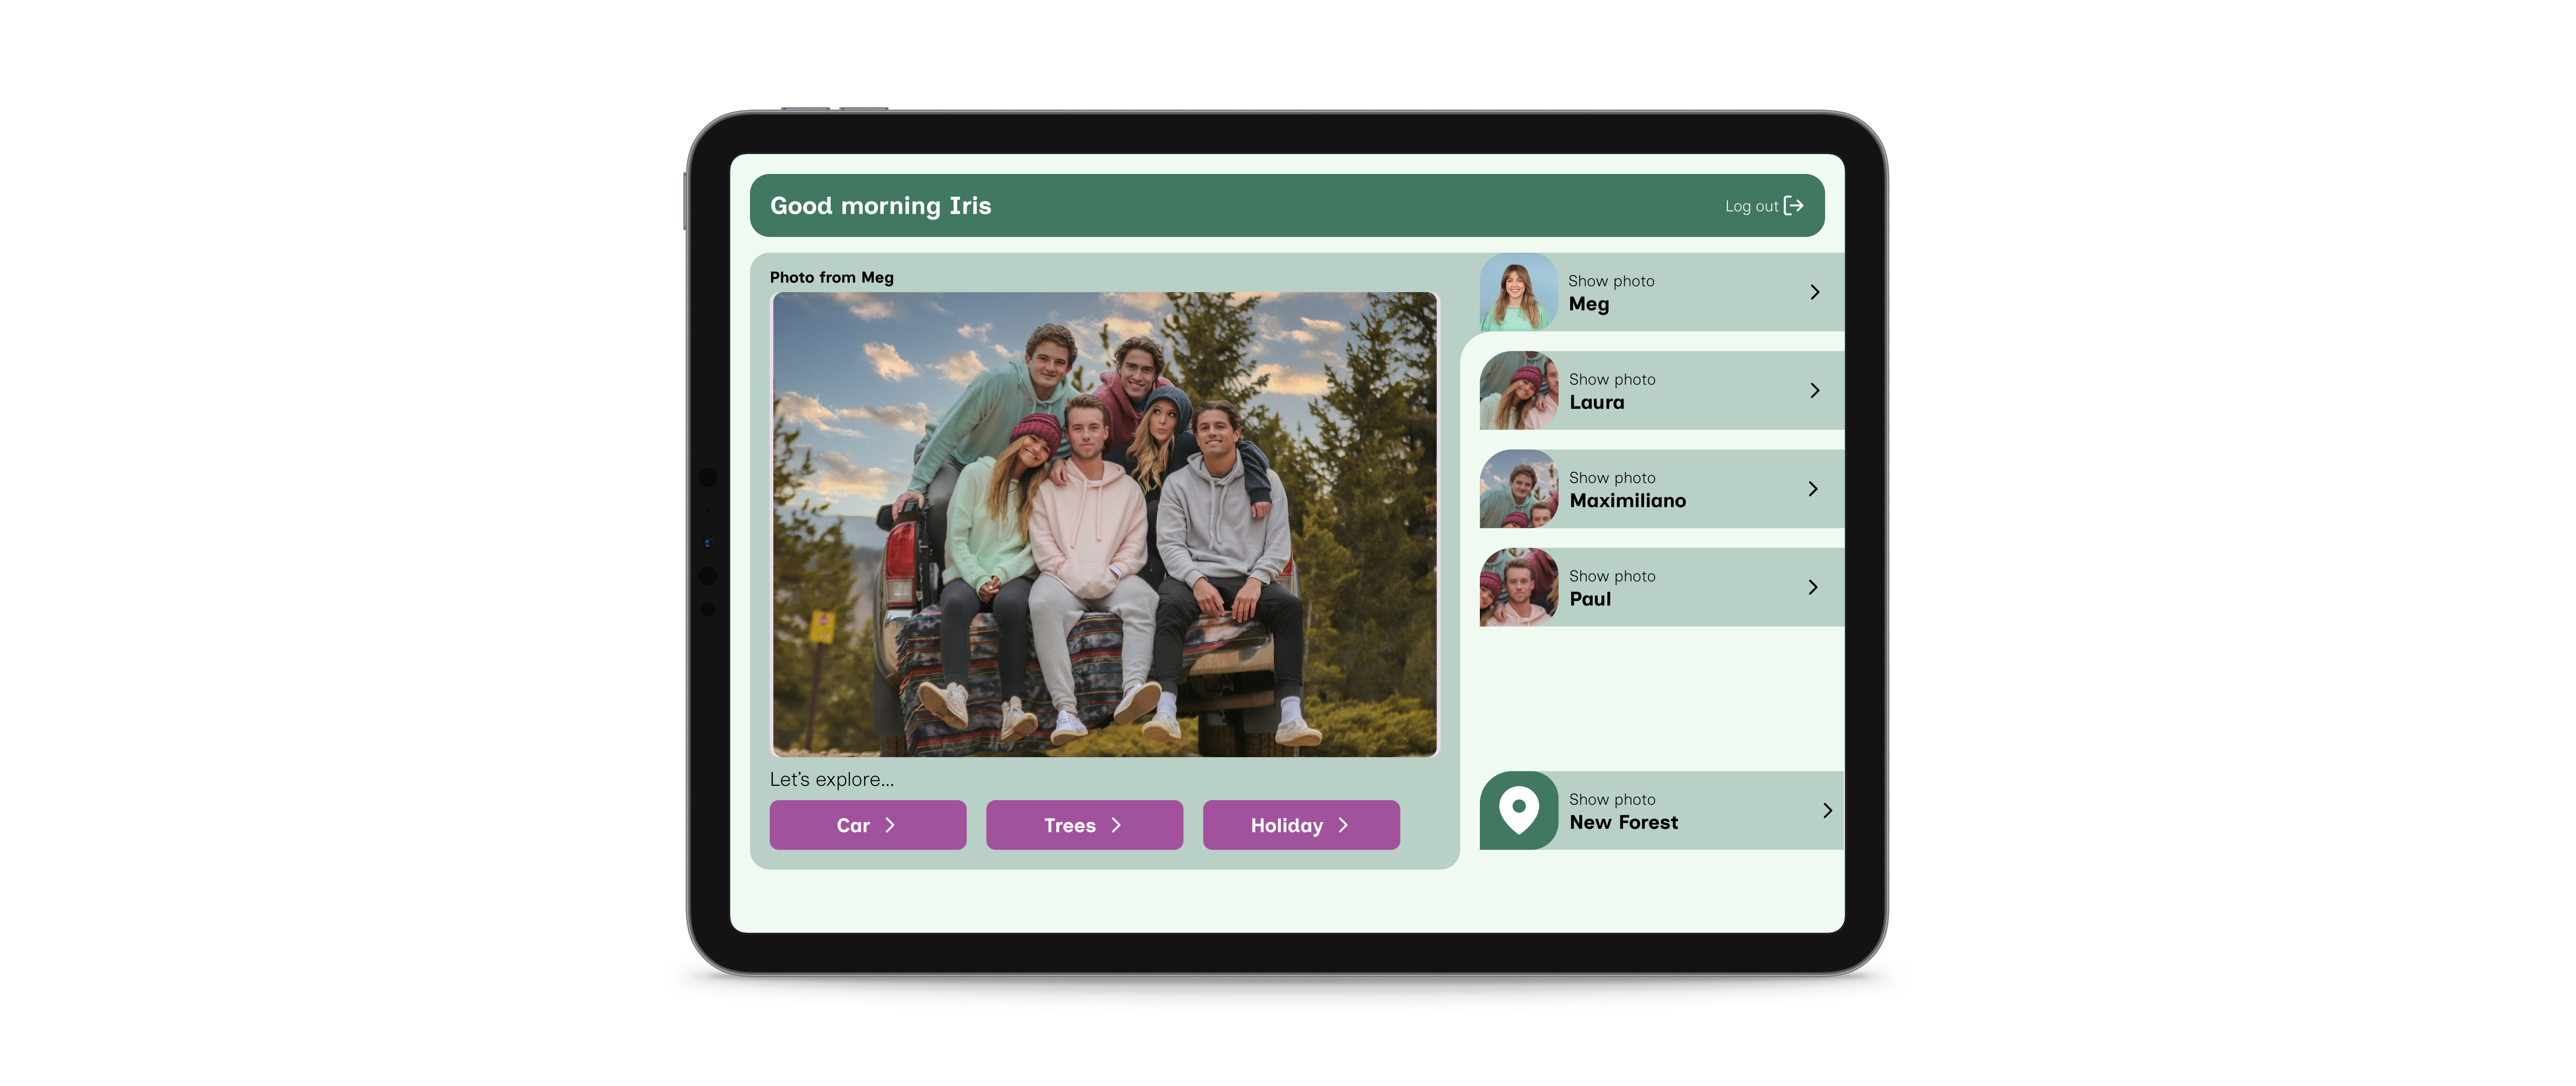Click the chevron in New Forest row
The height and width of the screenshot is (1086, 2576).
click(x=1827, y=810)
